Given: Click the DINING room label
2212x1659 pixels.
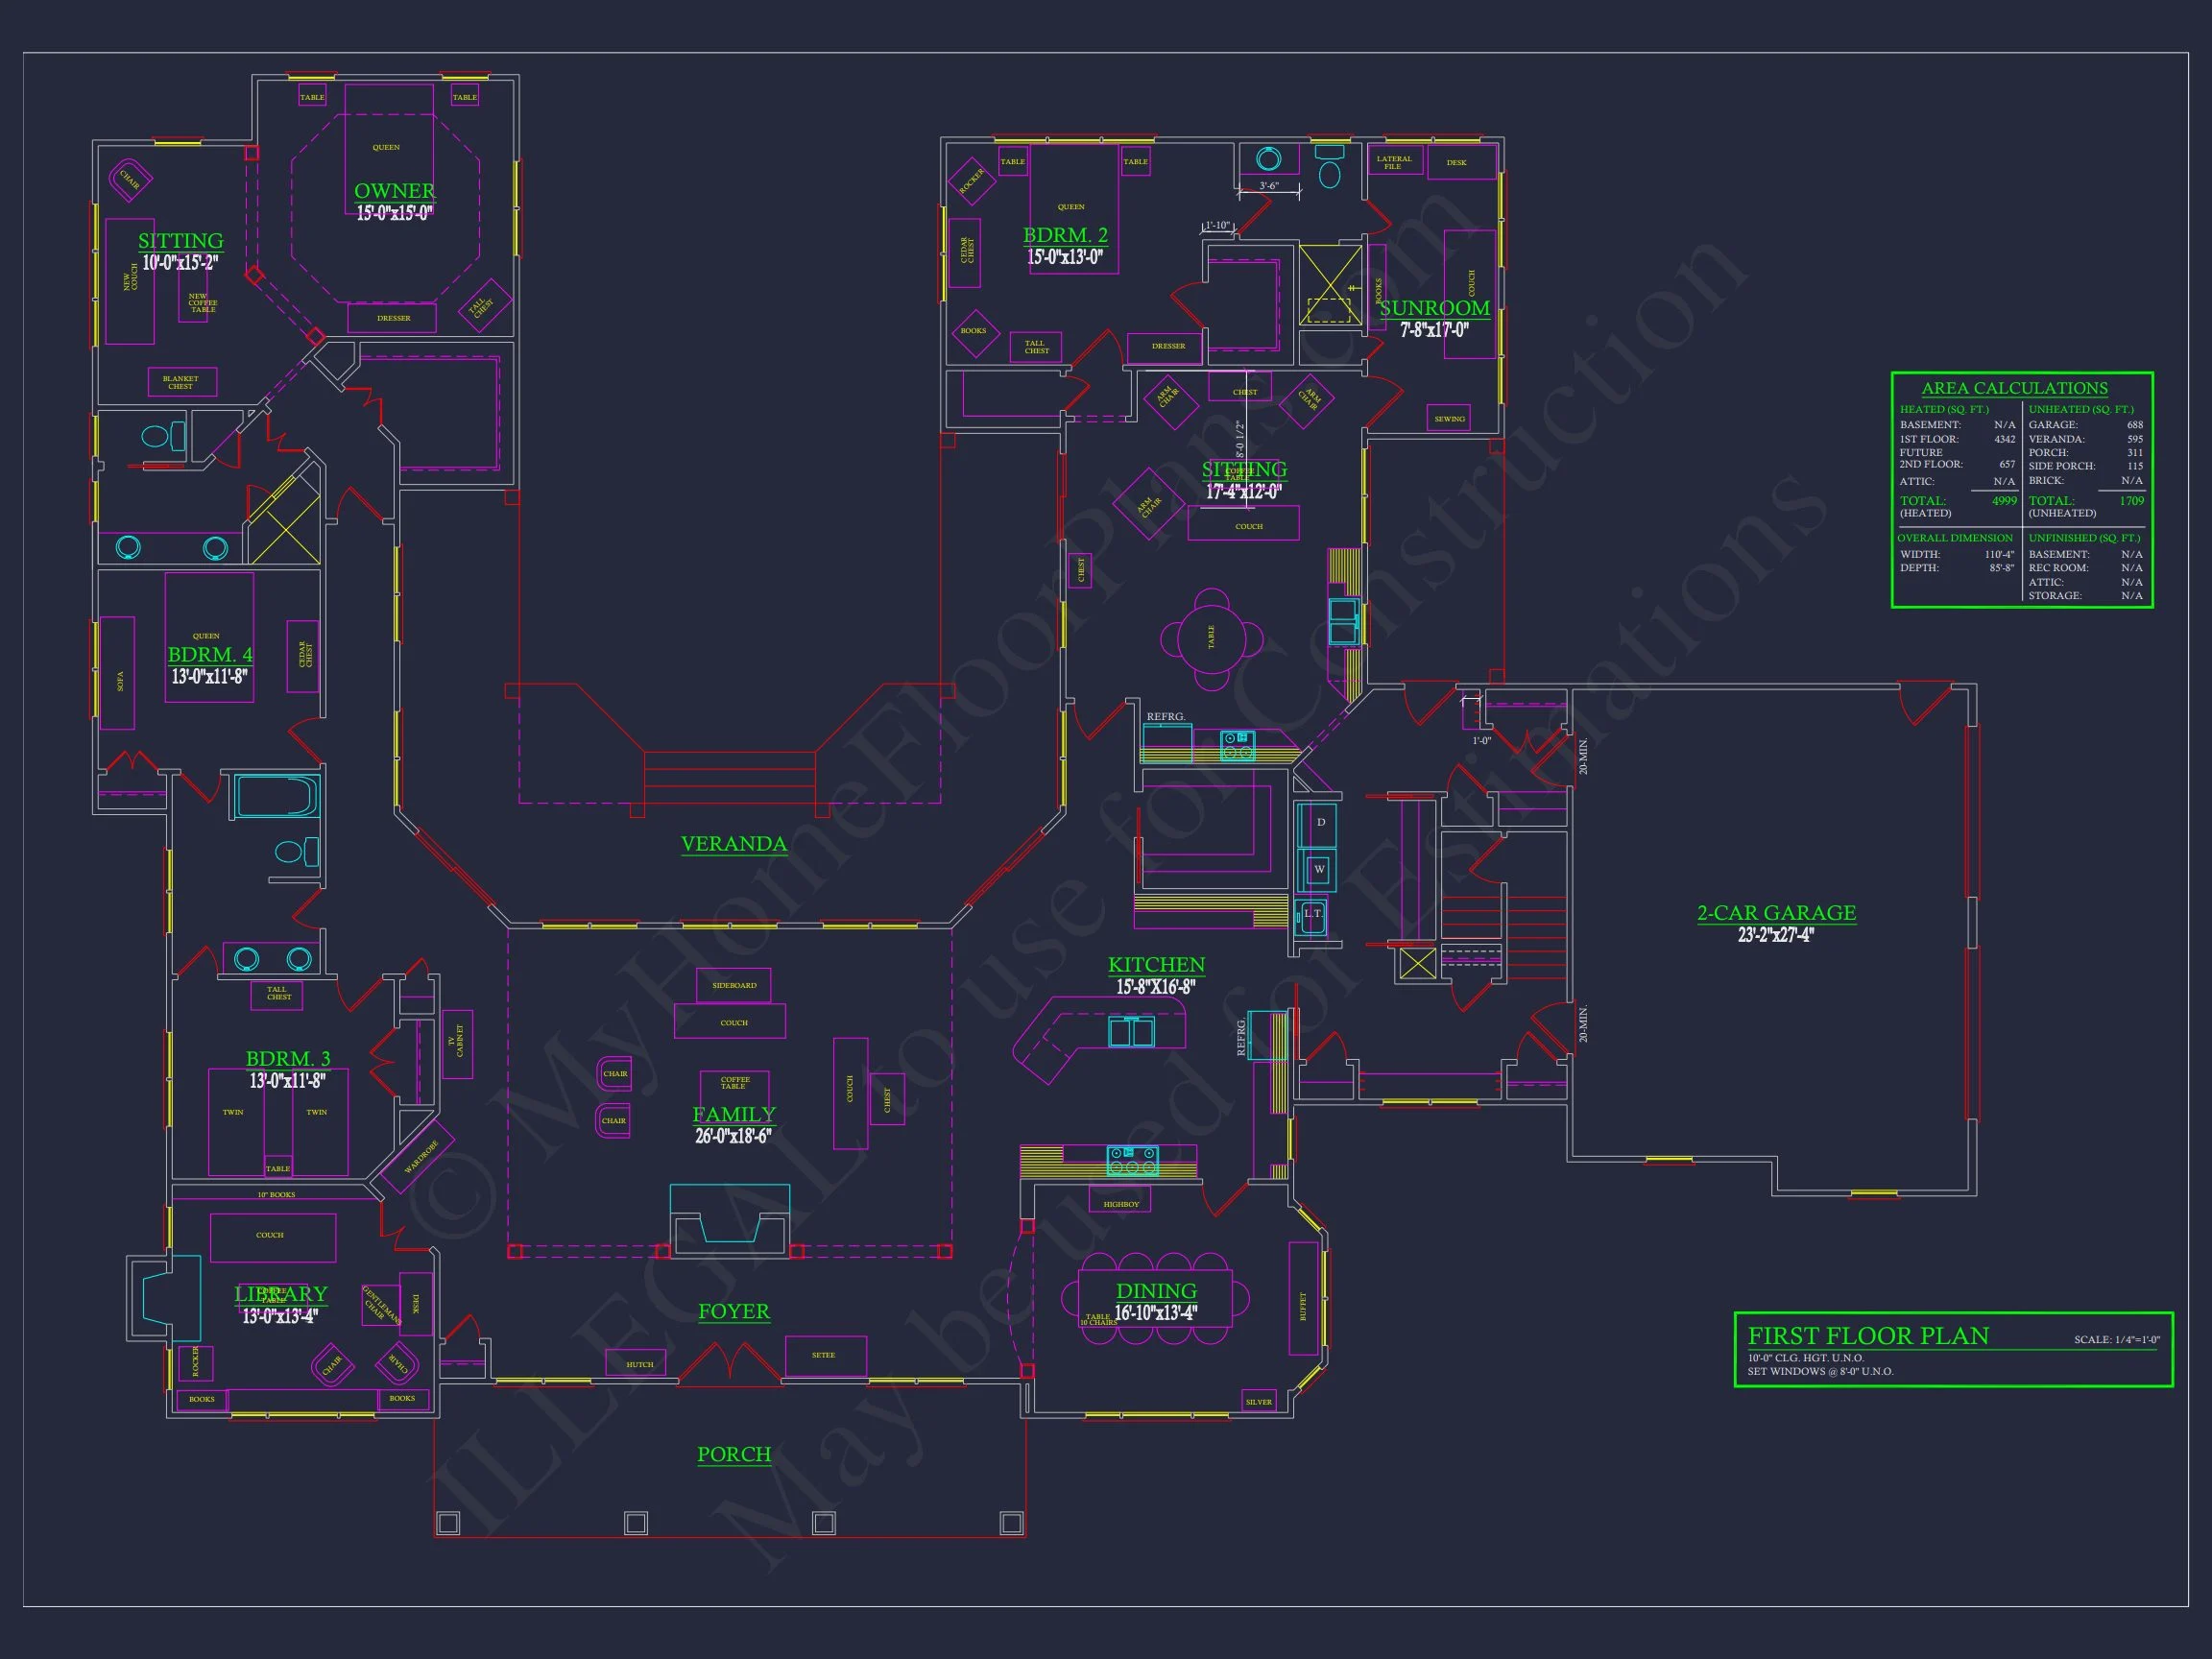Looking at the screenshot, I should click(x=1156, y=1291).
